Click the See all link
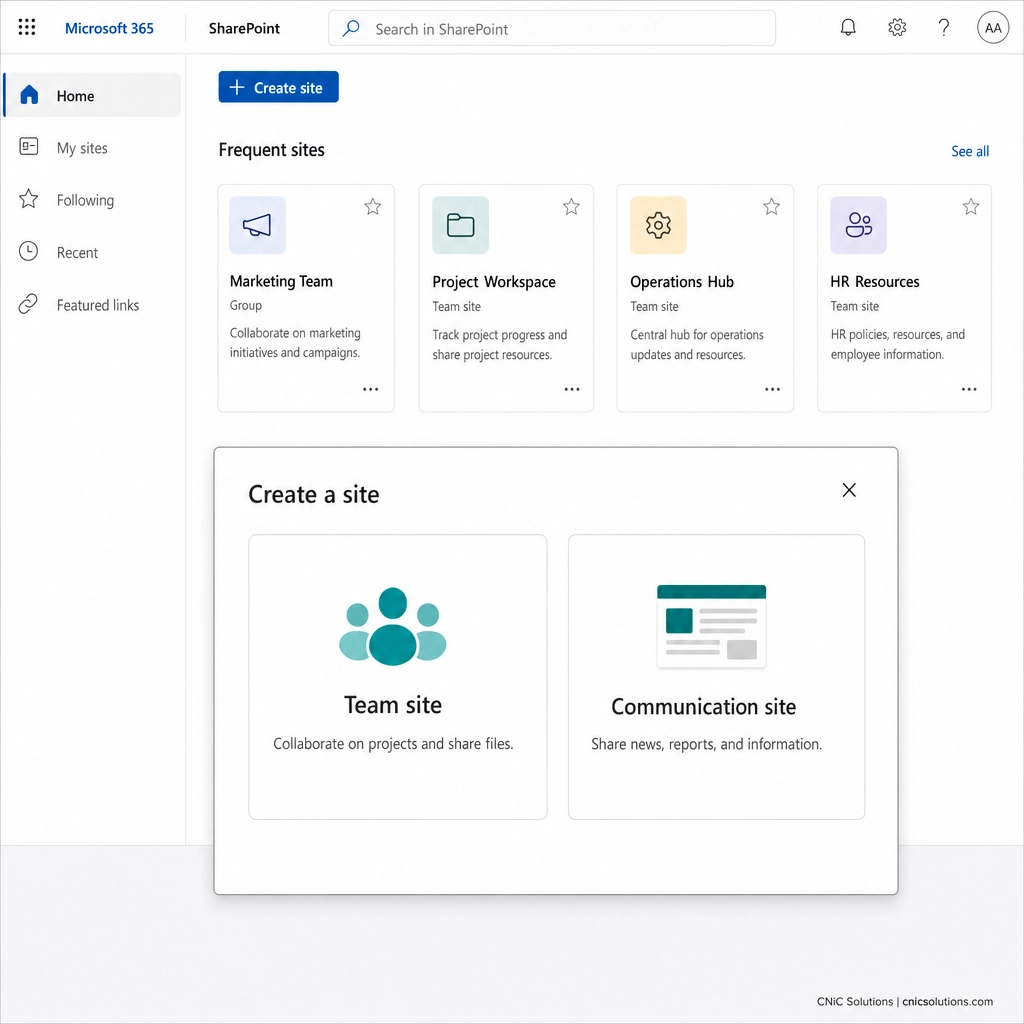 (970, 151)
